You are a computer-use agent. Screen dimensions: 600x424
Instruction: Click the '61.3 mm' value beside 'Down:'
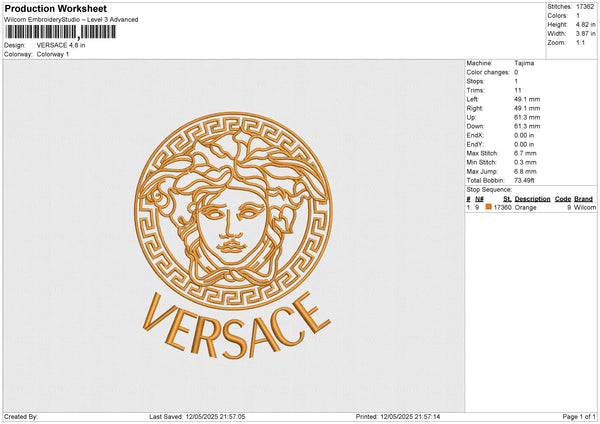[527, 126]
